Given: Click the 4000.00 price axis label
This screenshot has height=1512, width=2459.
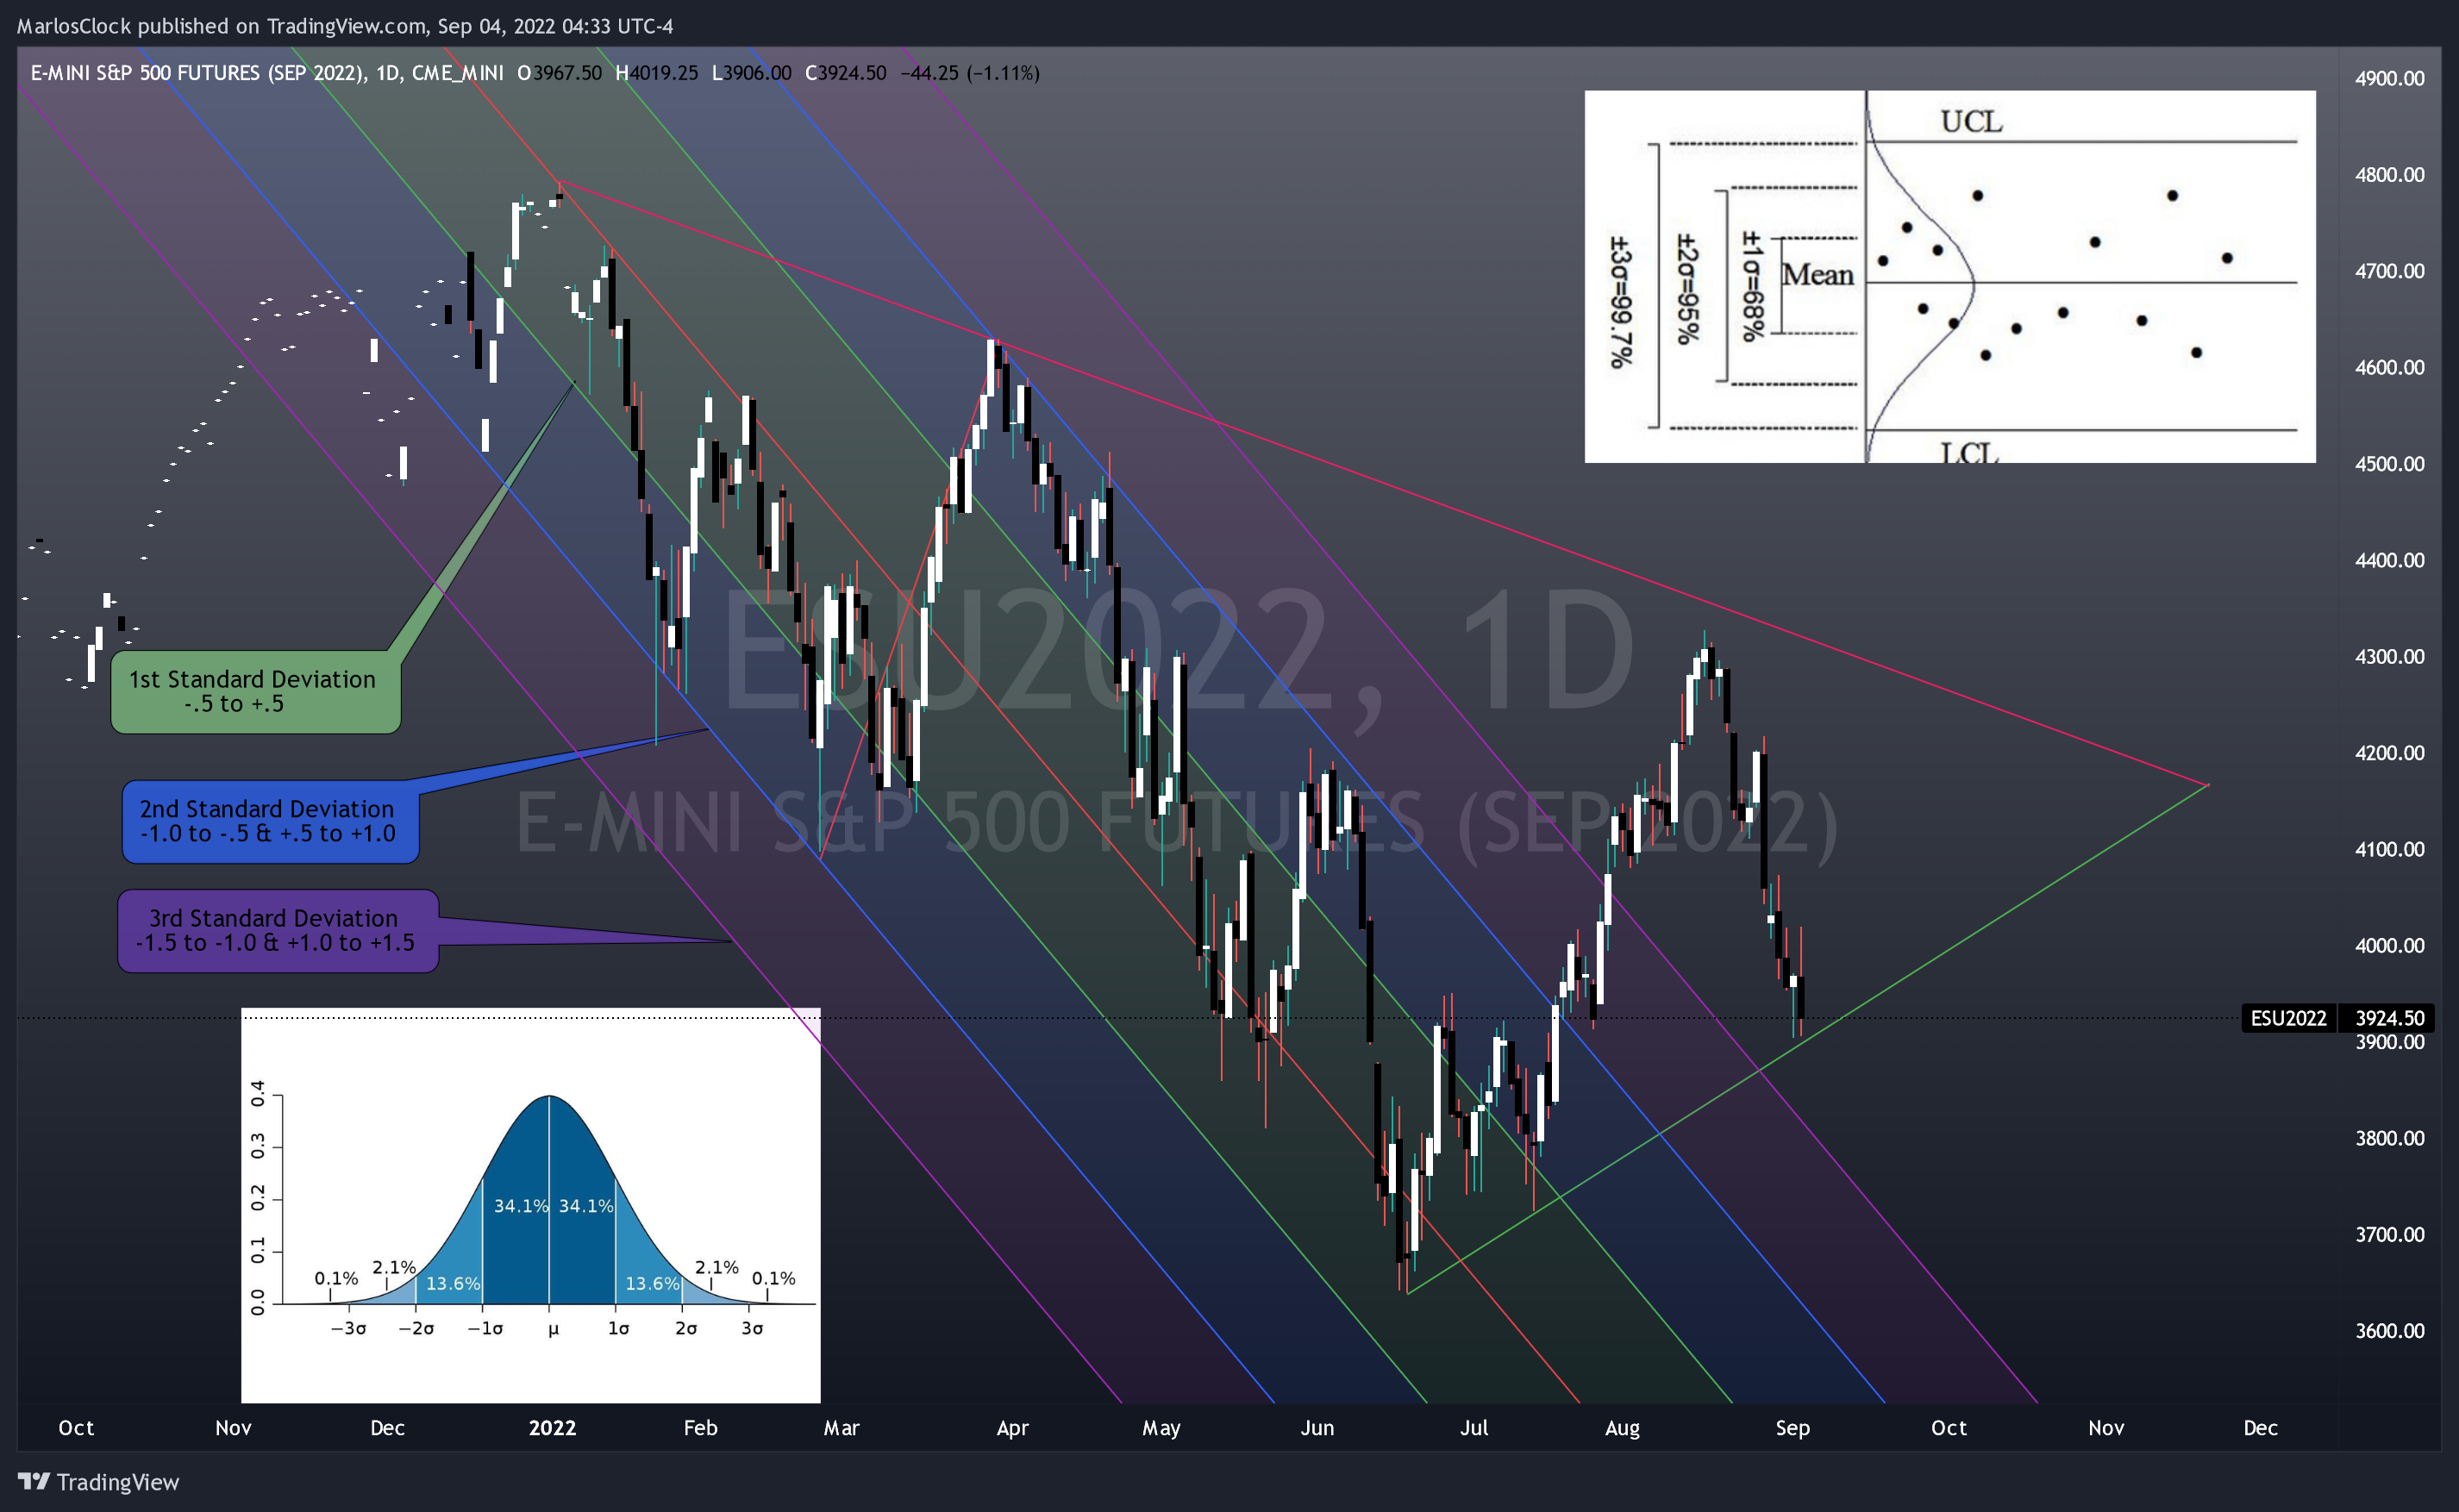Looking at the screenshot, I should (x=2389, y=945).
